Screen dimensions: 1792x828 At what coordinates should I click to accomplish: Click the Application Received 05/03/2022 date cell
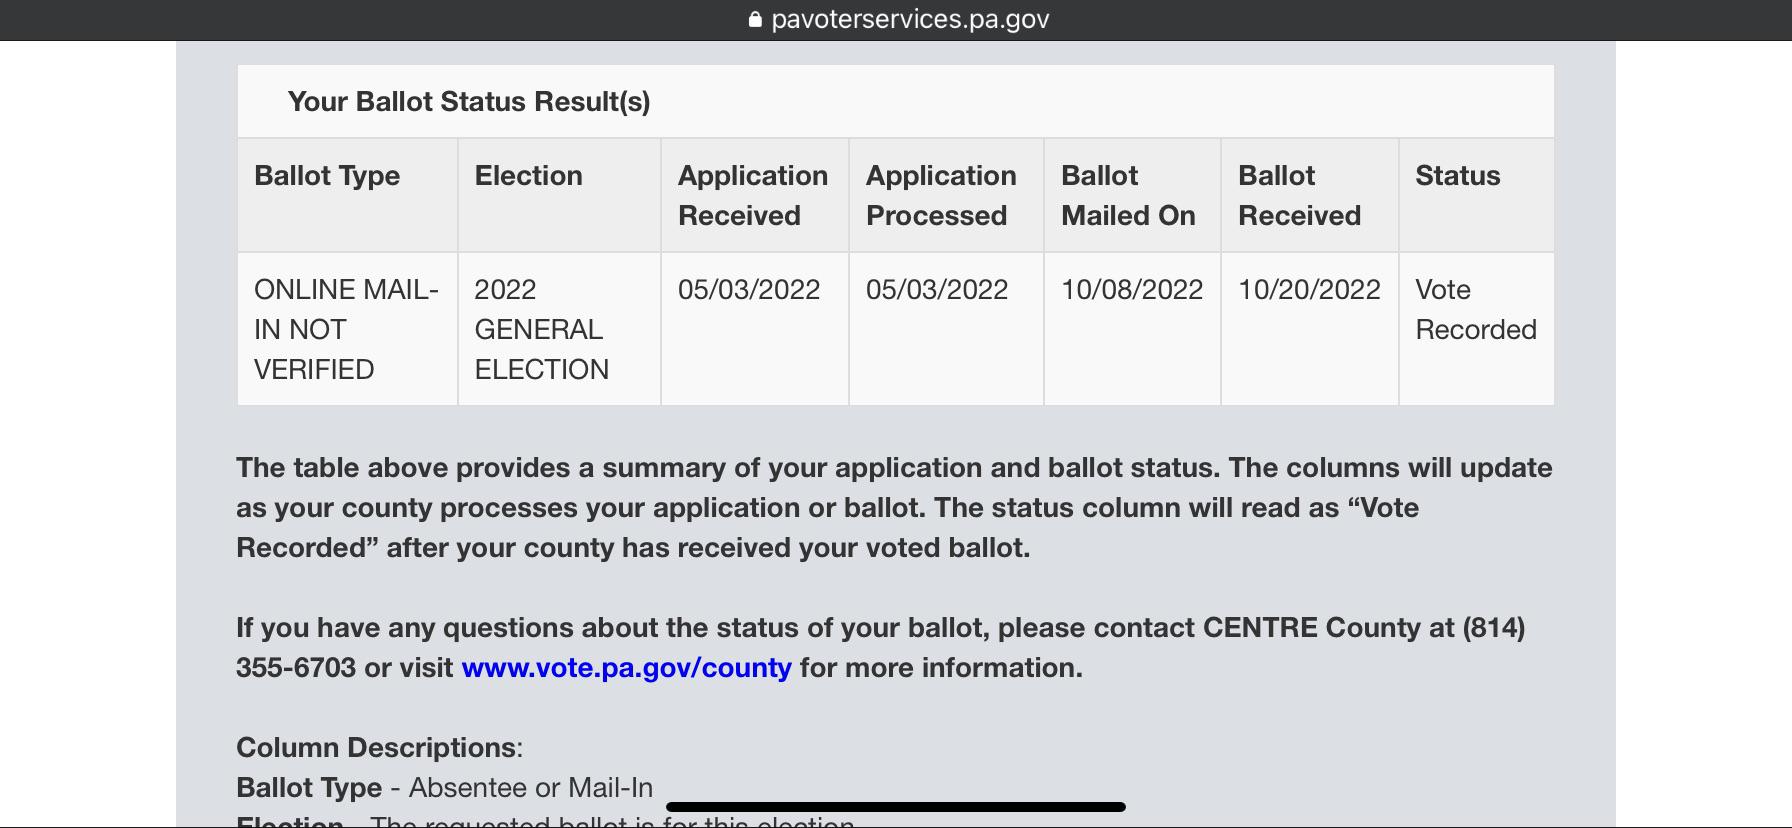point(749,290)
